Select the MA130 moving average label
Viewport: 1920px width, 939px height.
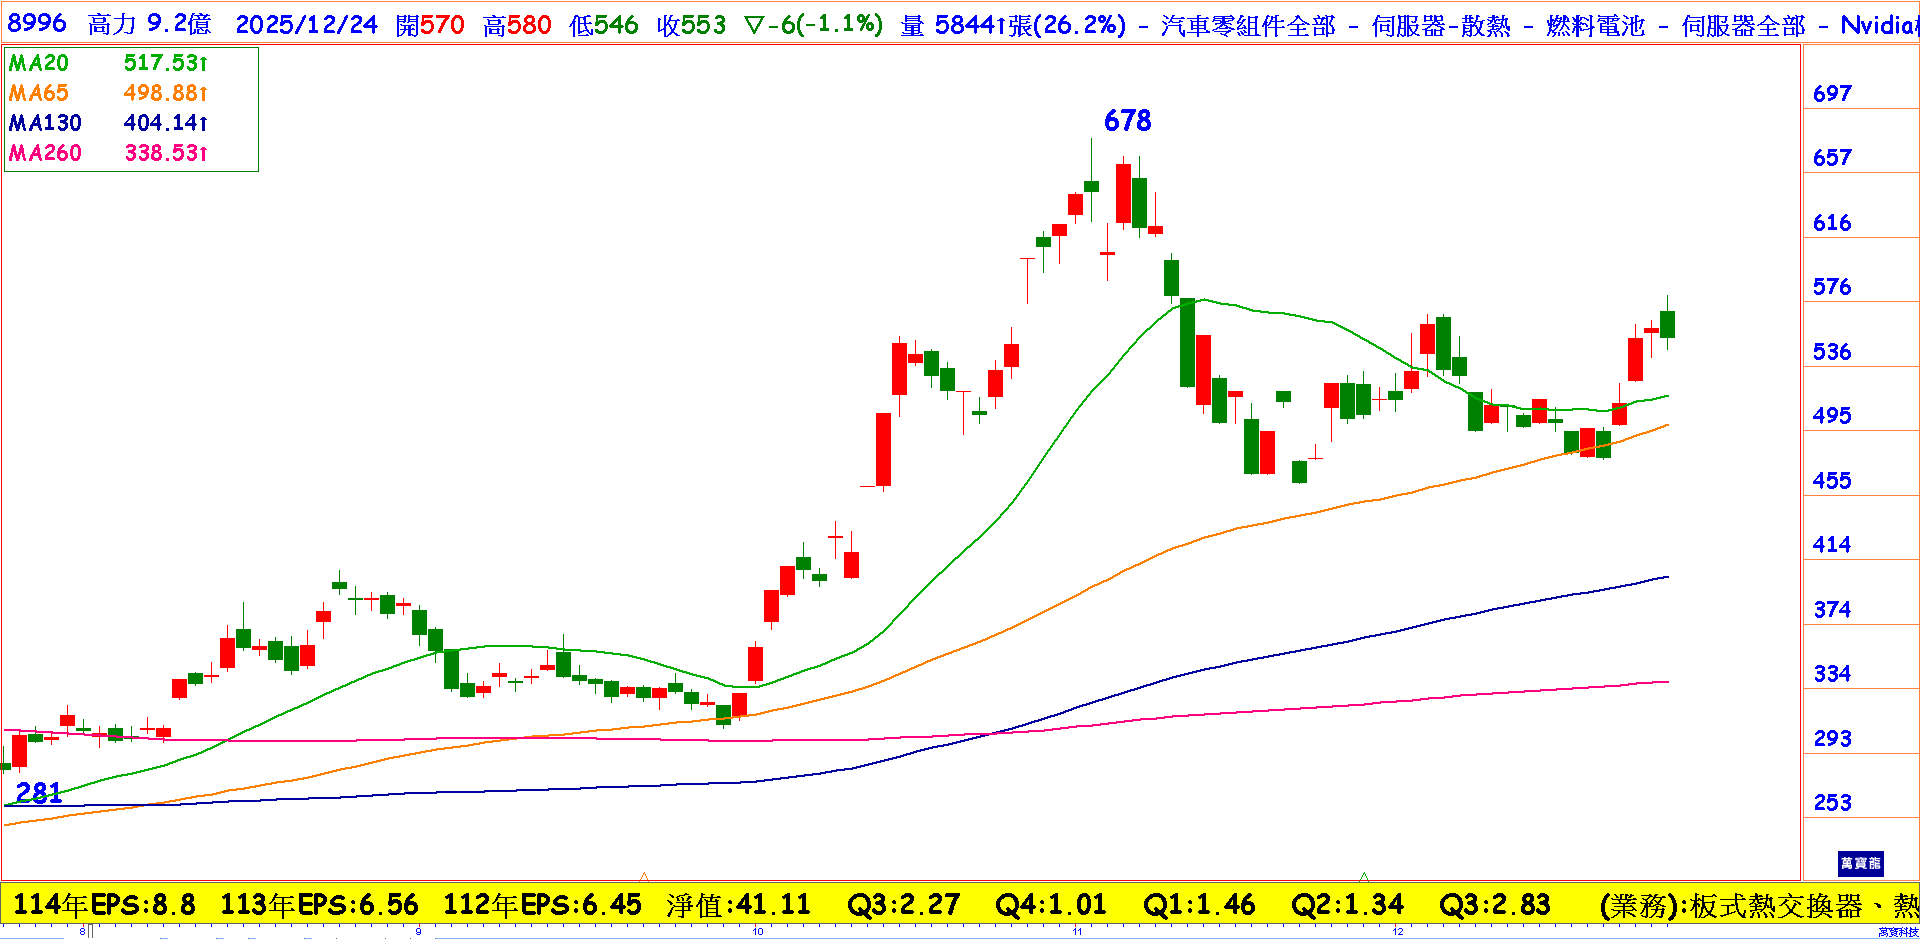point(45,123)
